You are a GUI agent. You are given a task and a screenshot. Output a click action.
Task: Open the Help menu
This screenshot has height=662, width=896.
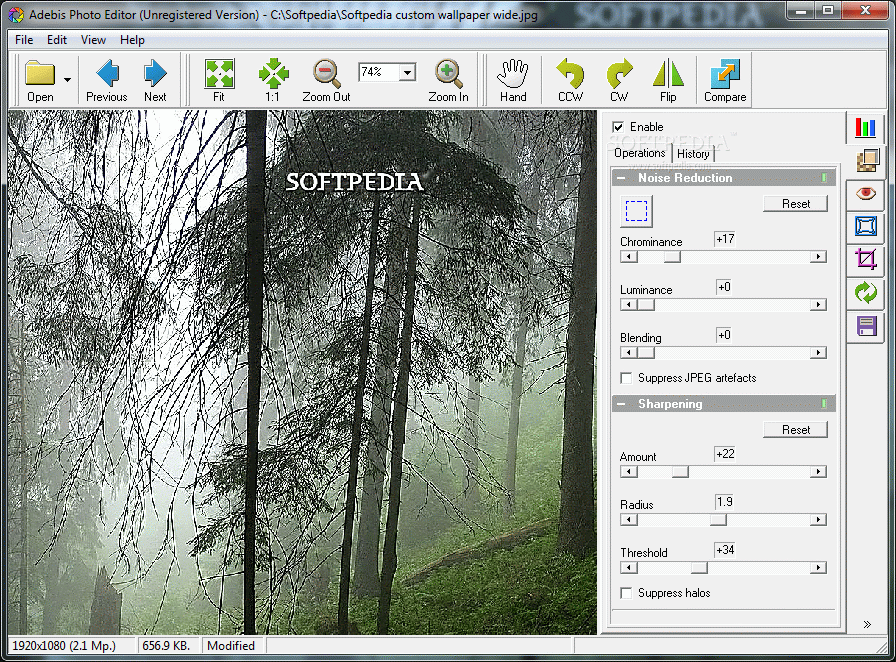click(133, 40)
